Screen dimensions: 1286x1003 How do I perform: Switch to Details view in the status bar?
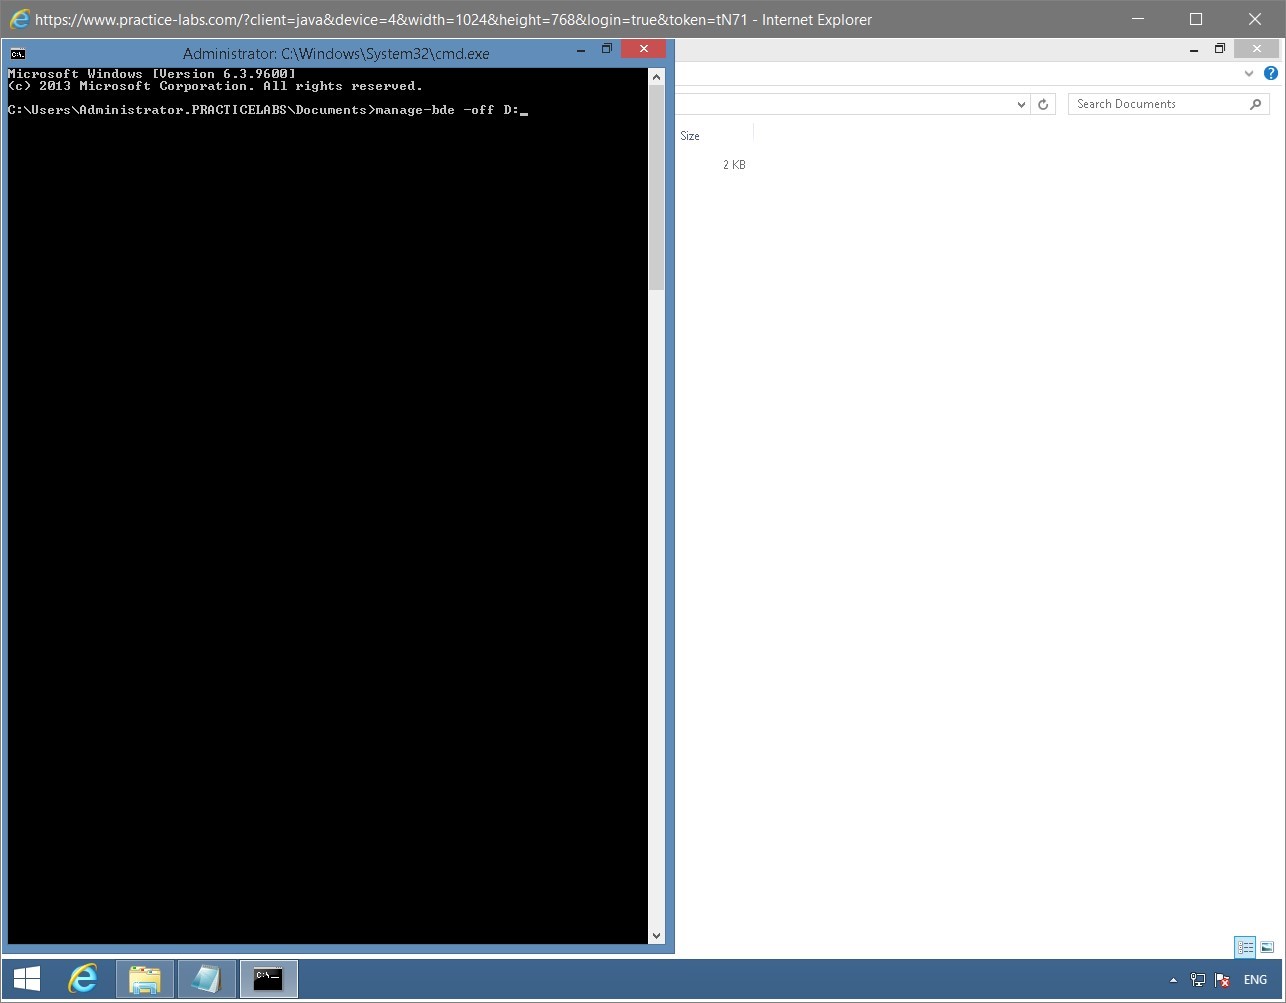tap(1245, 946)
